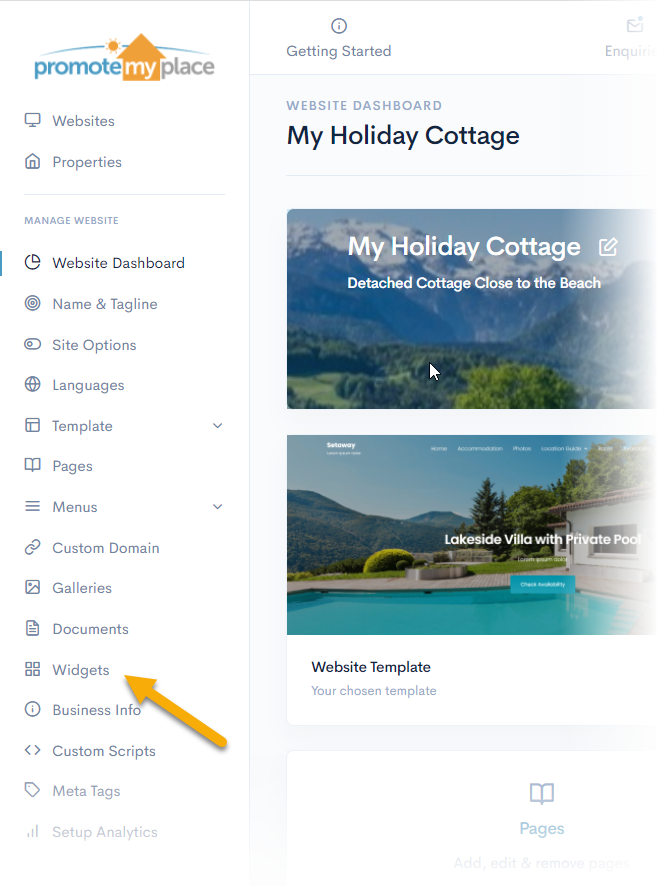Open the Languages menu item
The image size is (658, 887).
click(88, 385)
